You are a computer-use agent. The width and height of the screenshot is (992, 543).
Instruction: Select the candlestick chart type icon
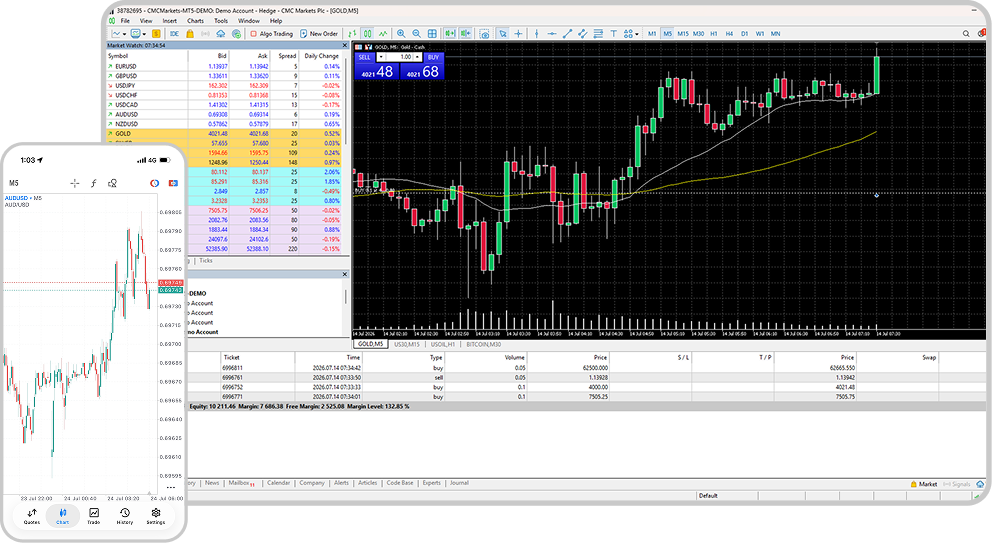(368, 34)
